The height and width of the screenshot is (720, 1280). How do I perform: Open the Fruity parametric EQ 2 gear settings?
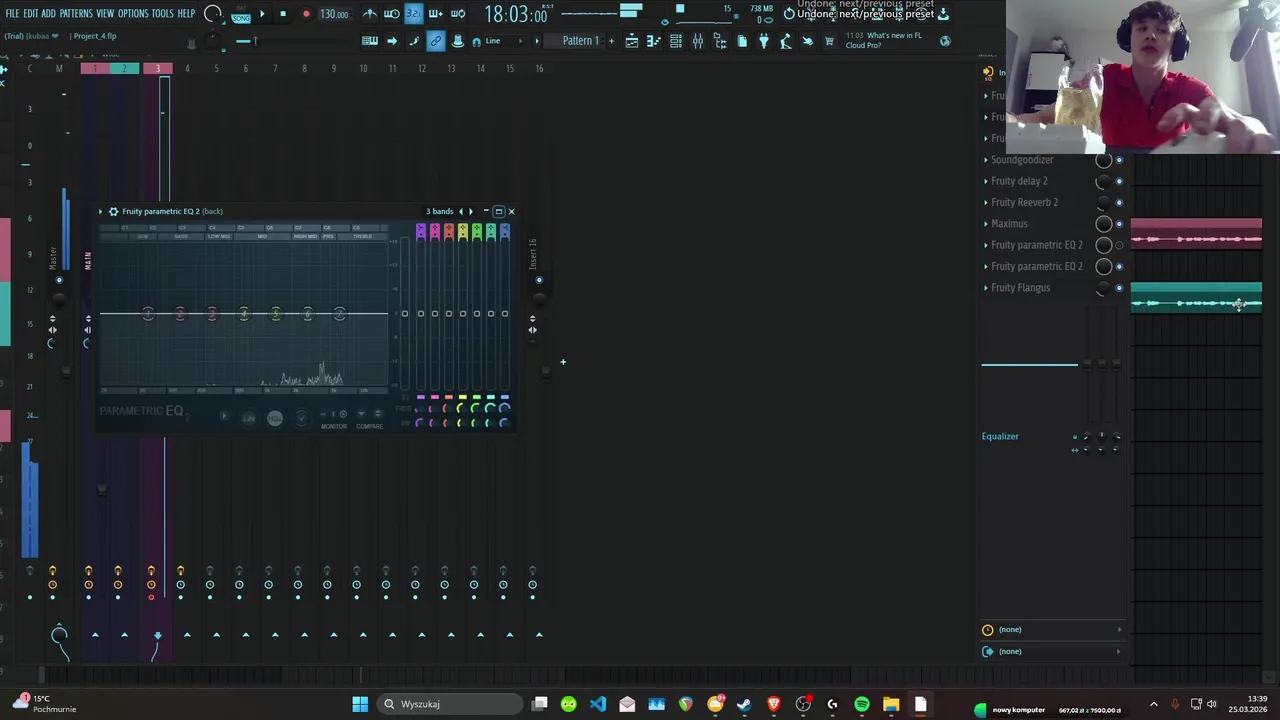(x=113, y=211)
